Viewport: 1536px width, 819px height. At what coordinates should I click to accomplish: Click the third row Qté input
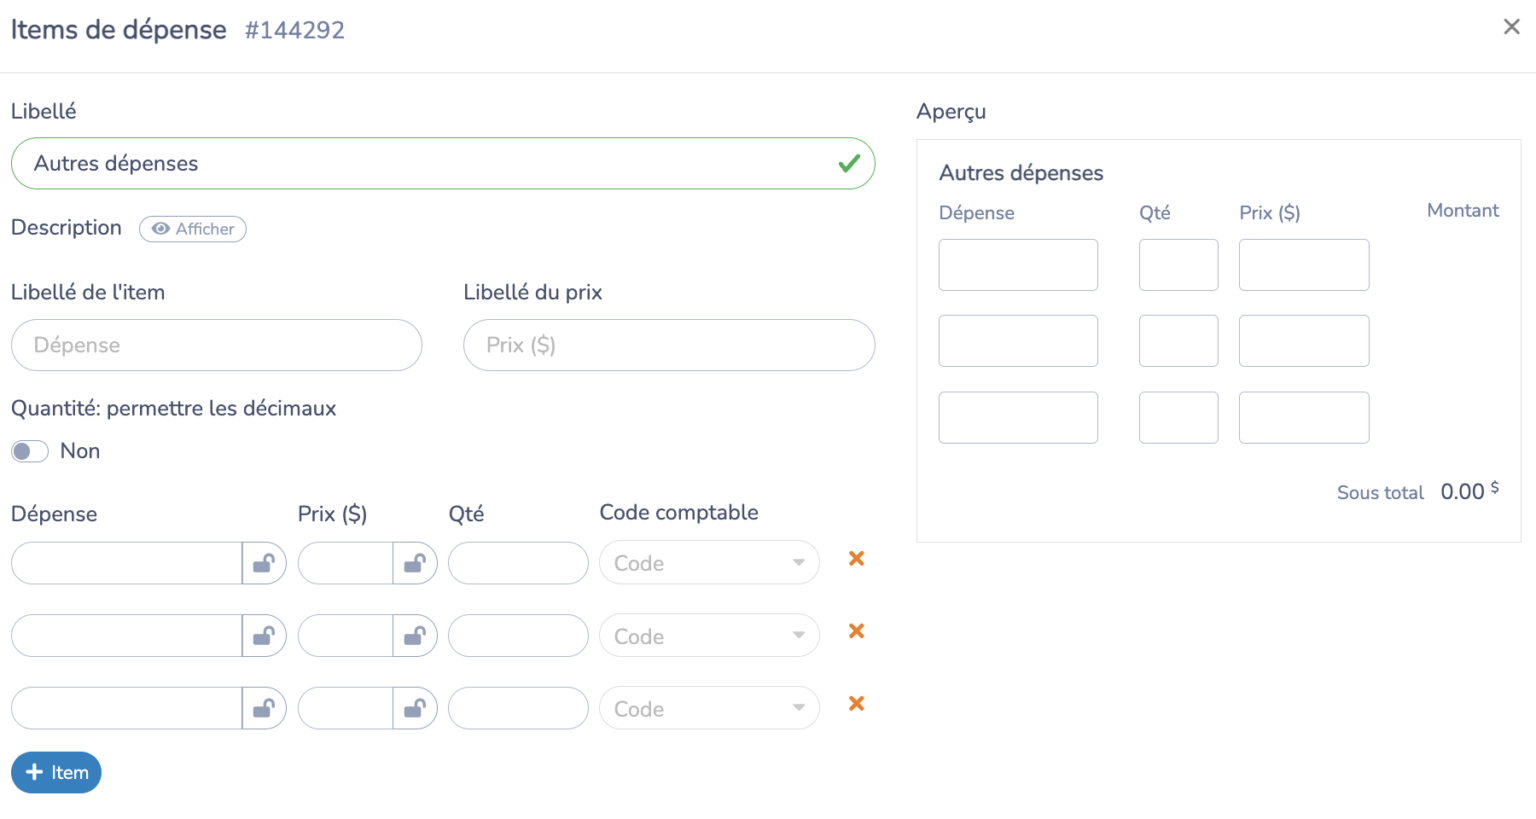pyautogui.click(x=518, y=708)
